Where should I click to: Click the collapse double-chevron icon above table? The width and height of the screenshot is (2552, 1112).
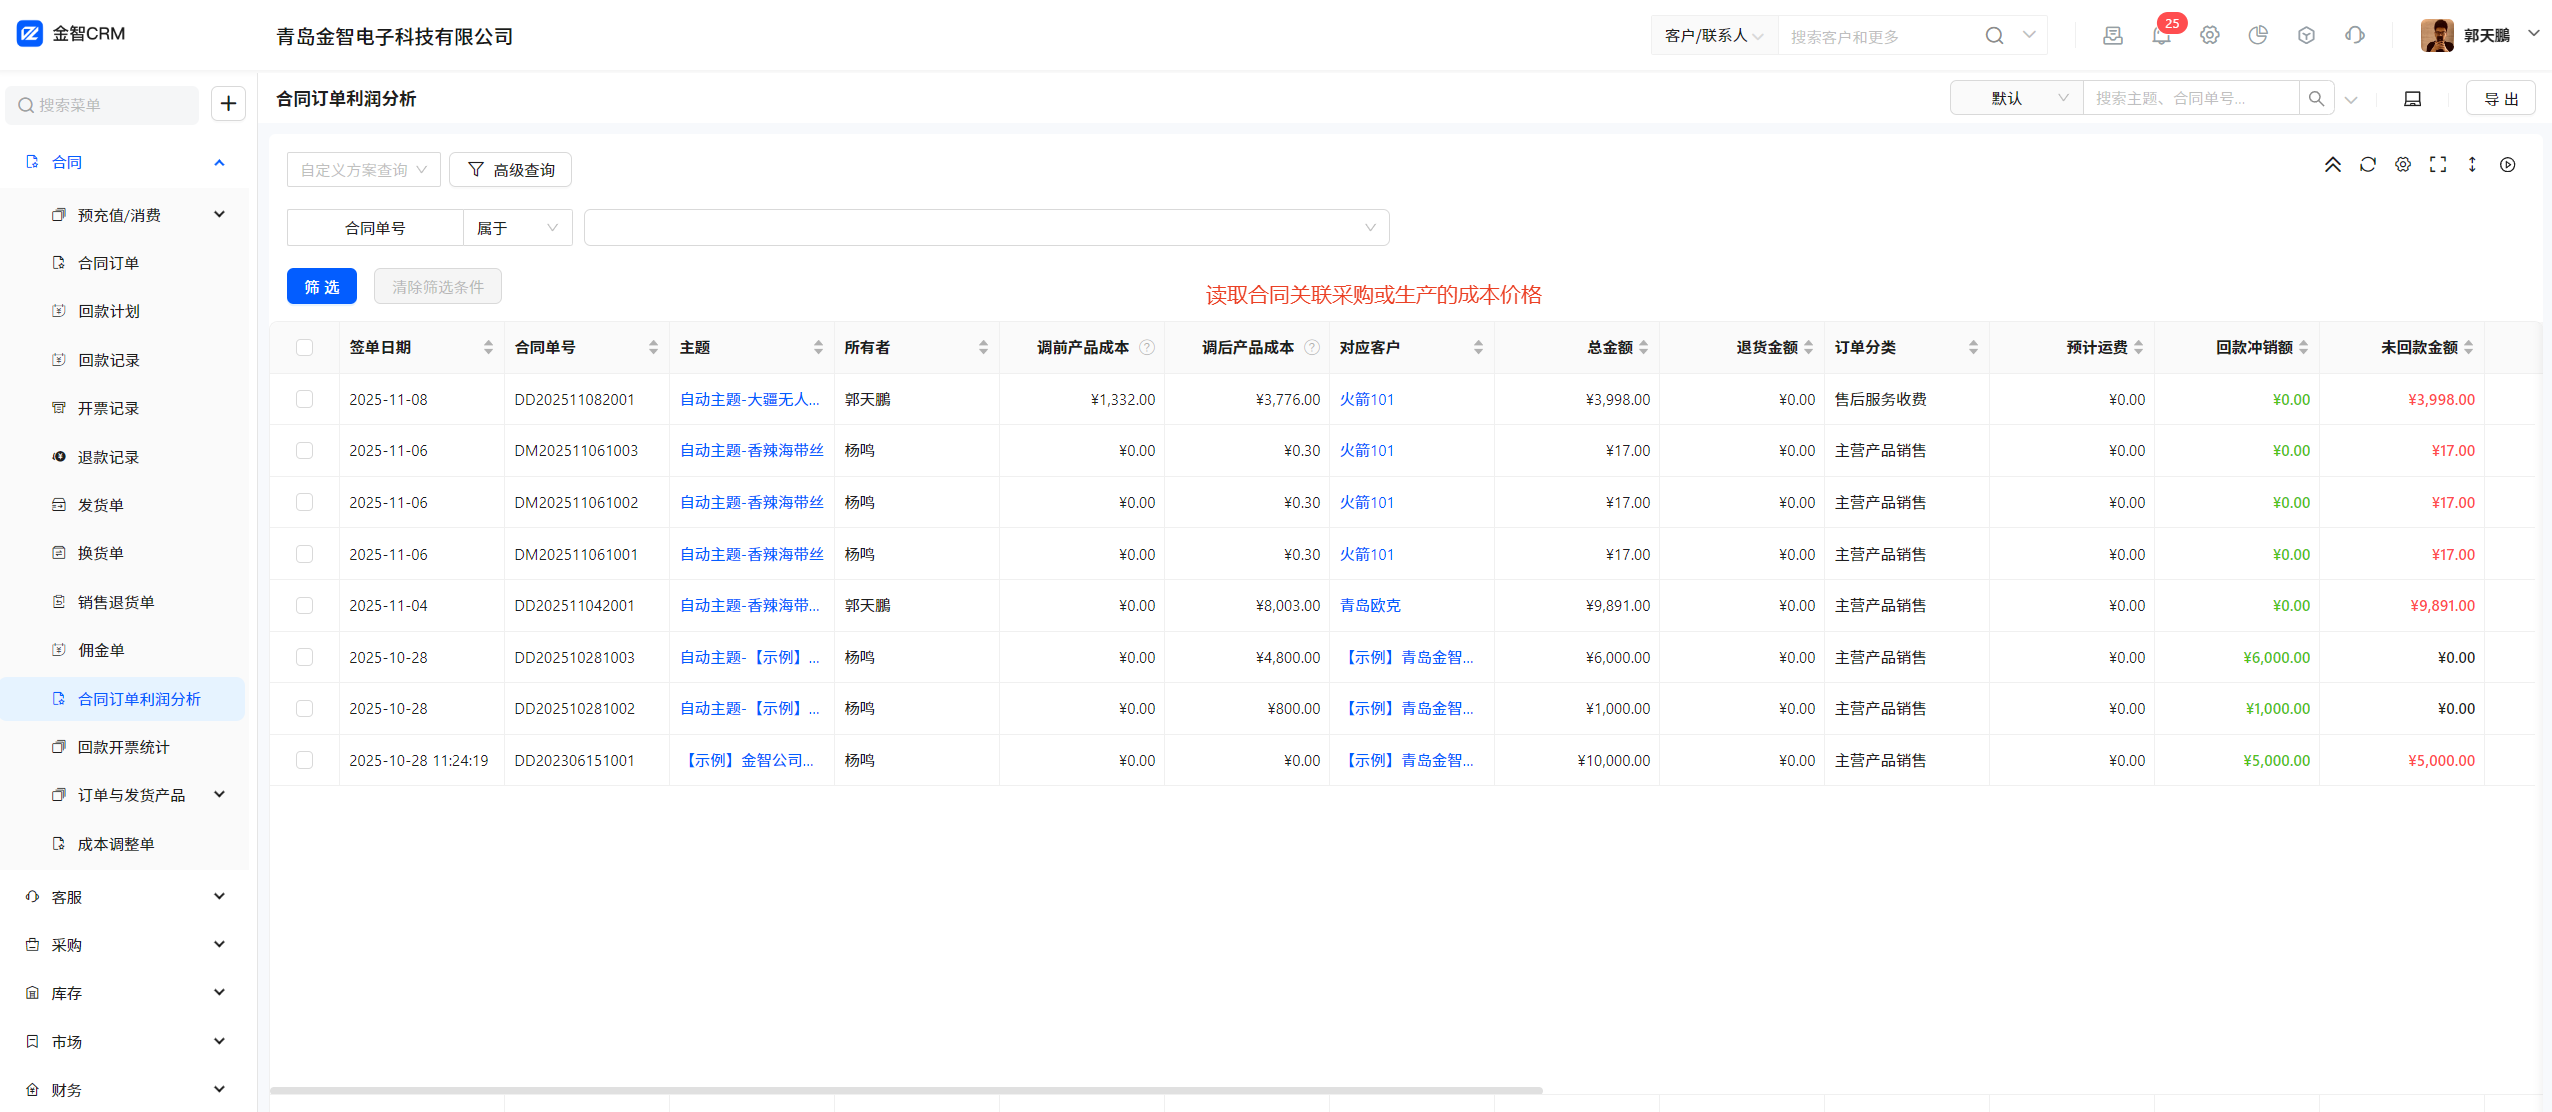point(2332,165)
